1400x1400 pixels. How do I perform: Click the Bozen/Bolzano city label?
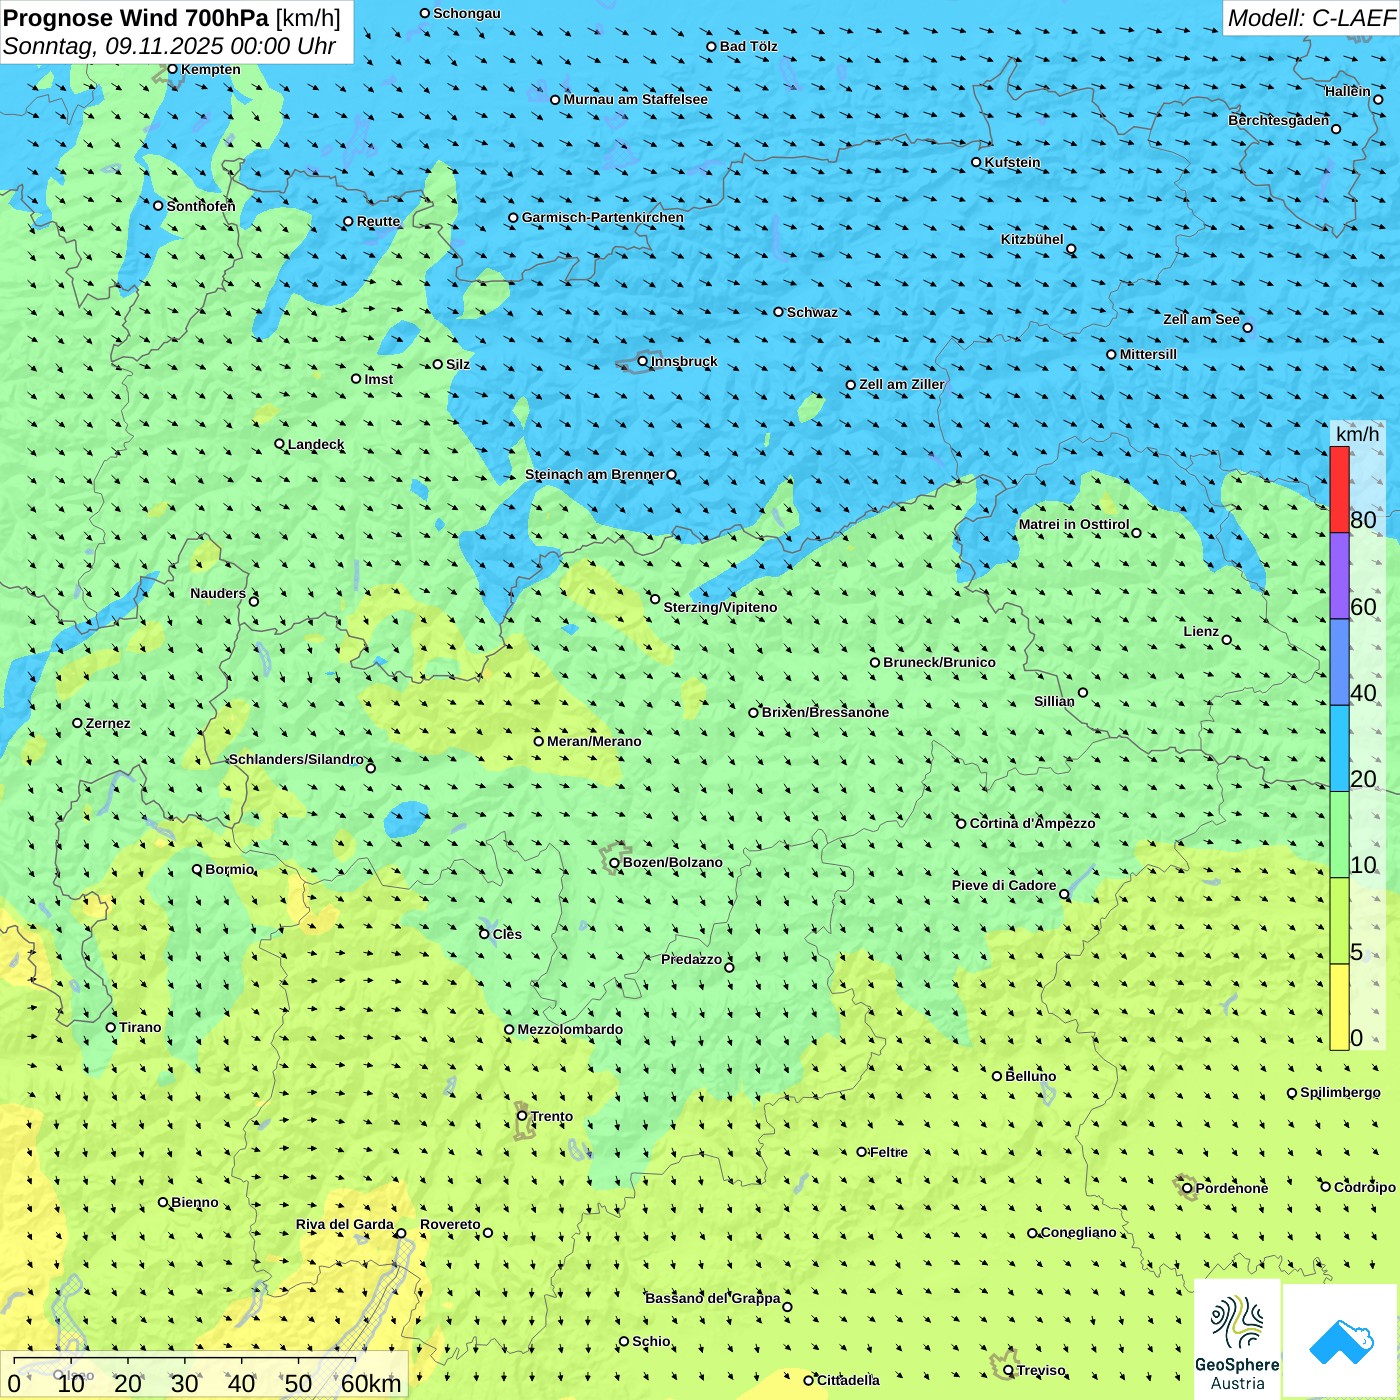pos(672,862)
